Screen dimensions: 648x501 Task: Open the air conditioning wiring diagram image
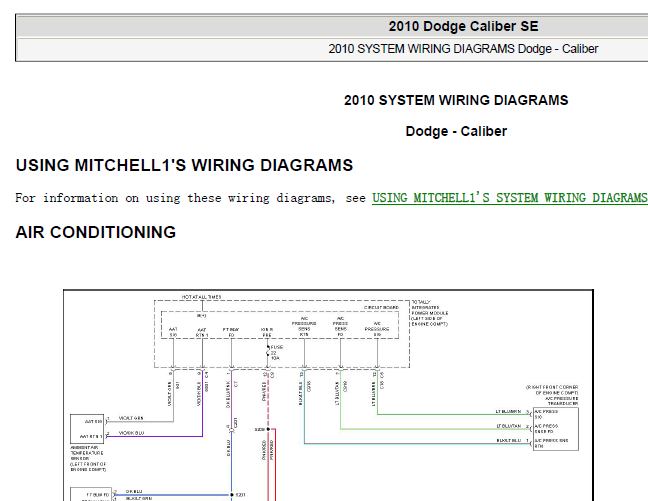pyautogui.click(x=328, y=395)
